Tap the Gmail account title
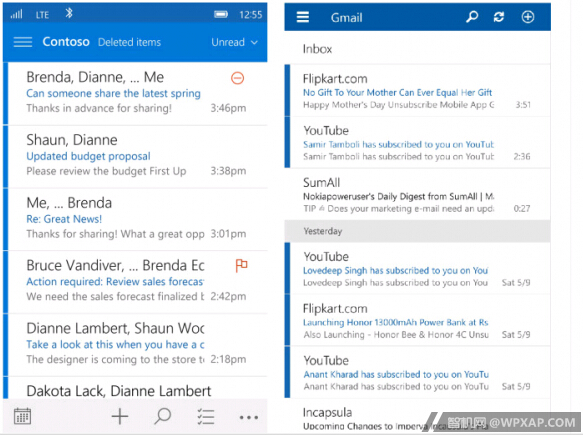The height and width of the screenshot is (435, 583). 347,17
